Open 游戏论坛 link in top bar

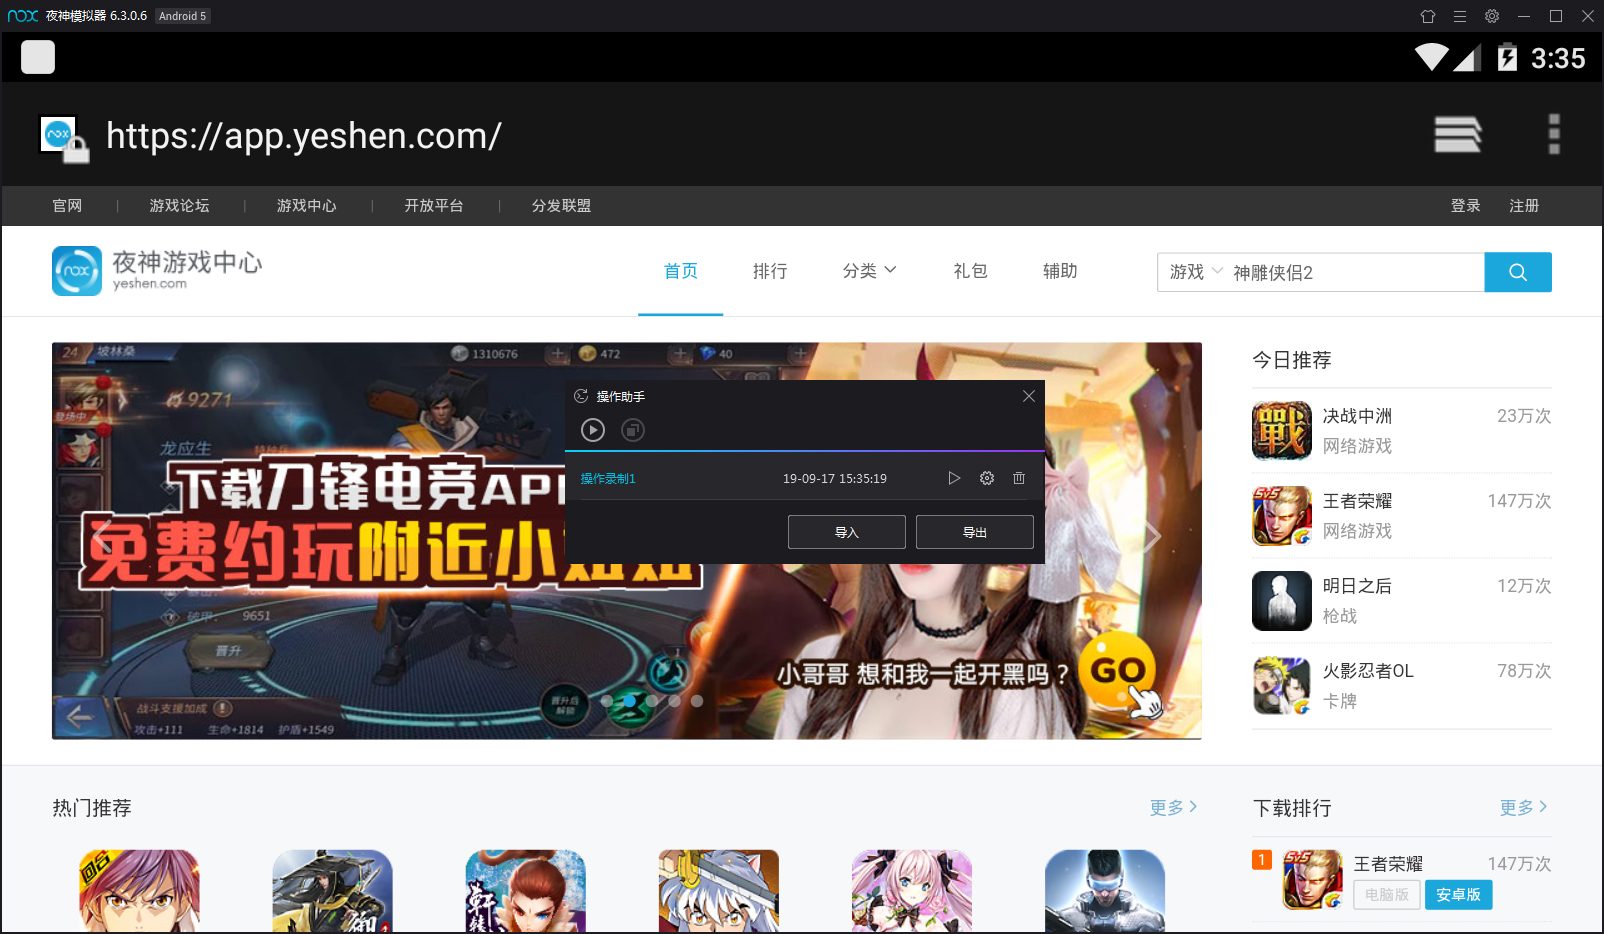(180, 206)
